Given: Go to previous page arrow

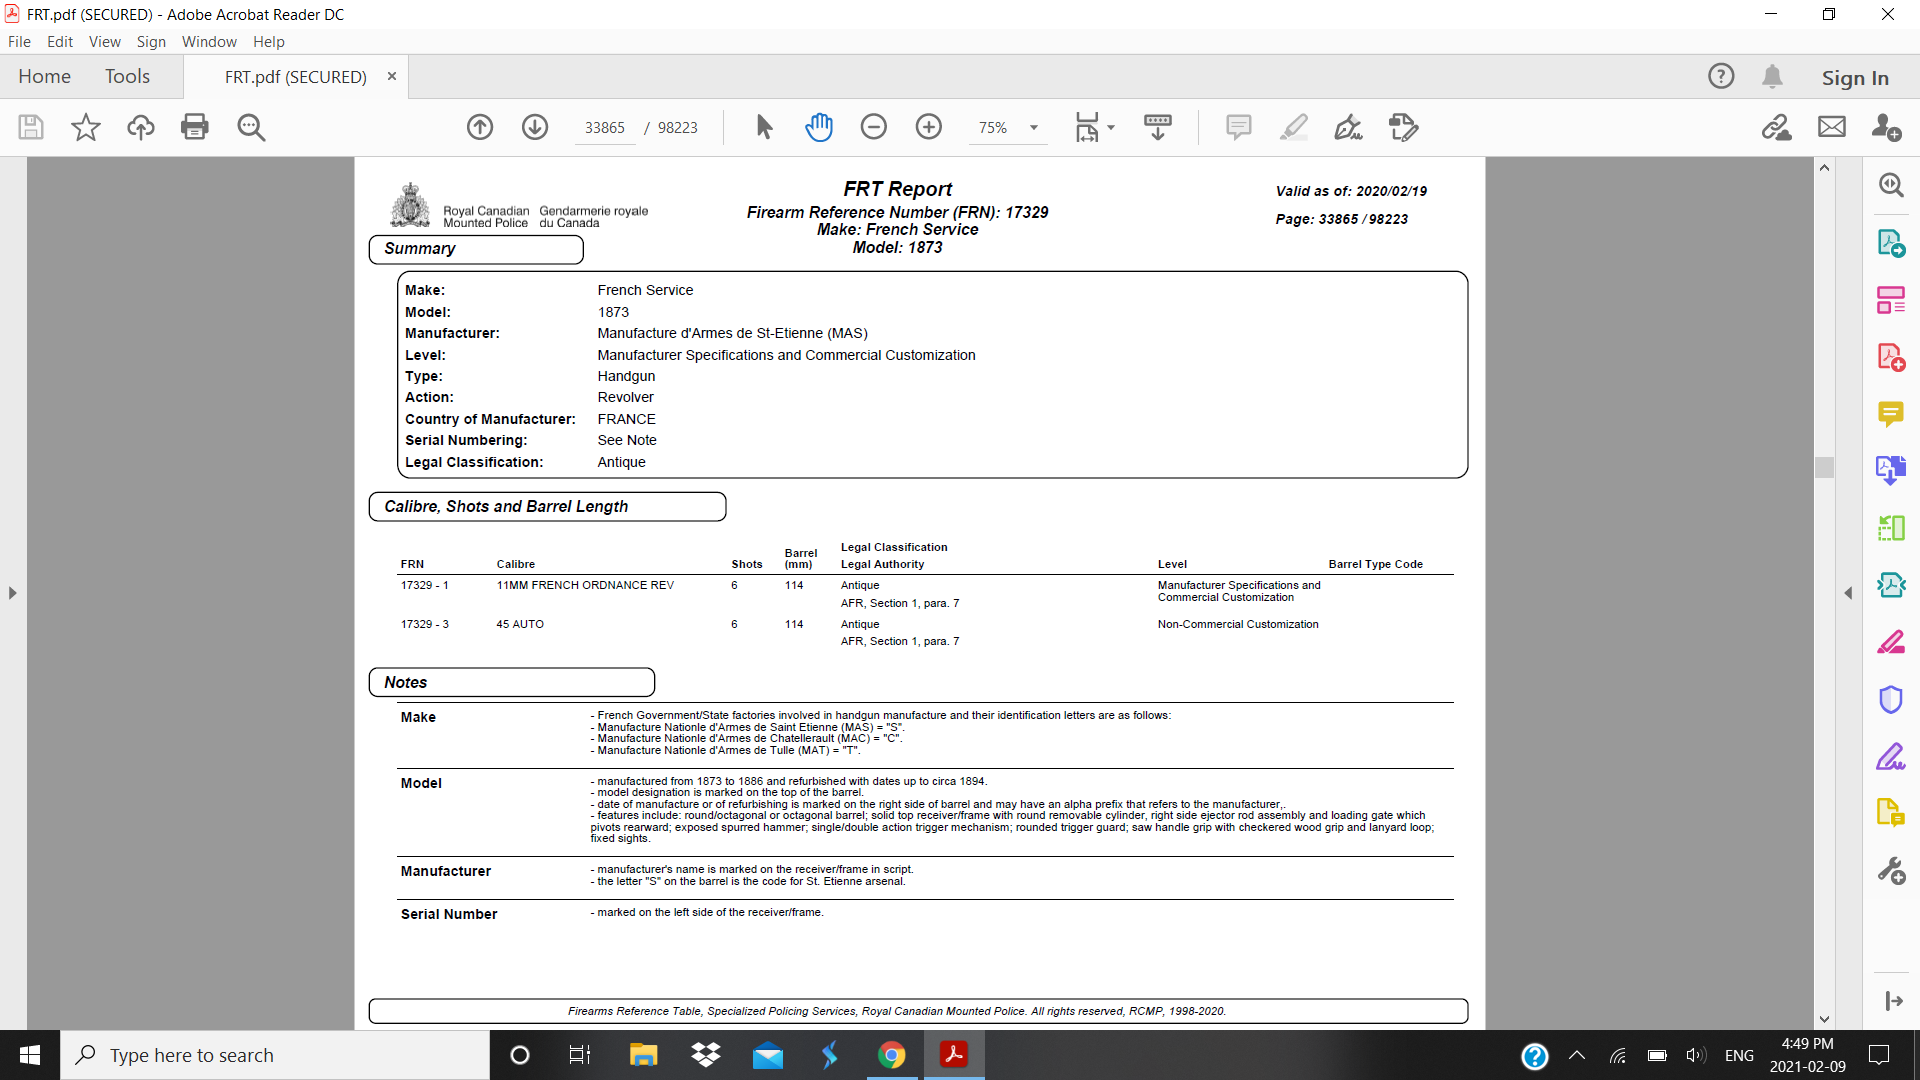Looking at the screenshot, I should tap(480, 127).
